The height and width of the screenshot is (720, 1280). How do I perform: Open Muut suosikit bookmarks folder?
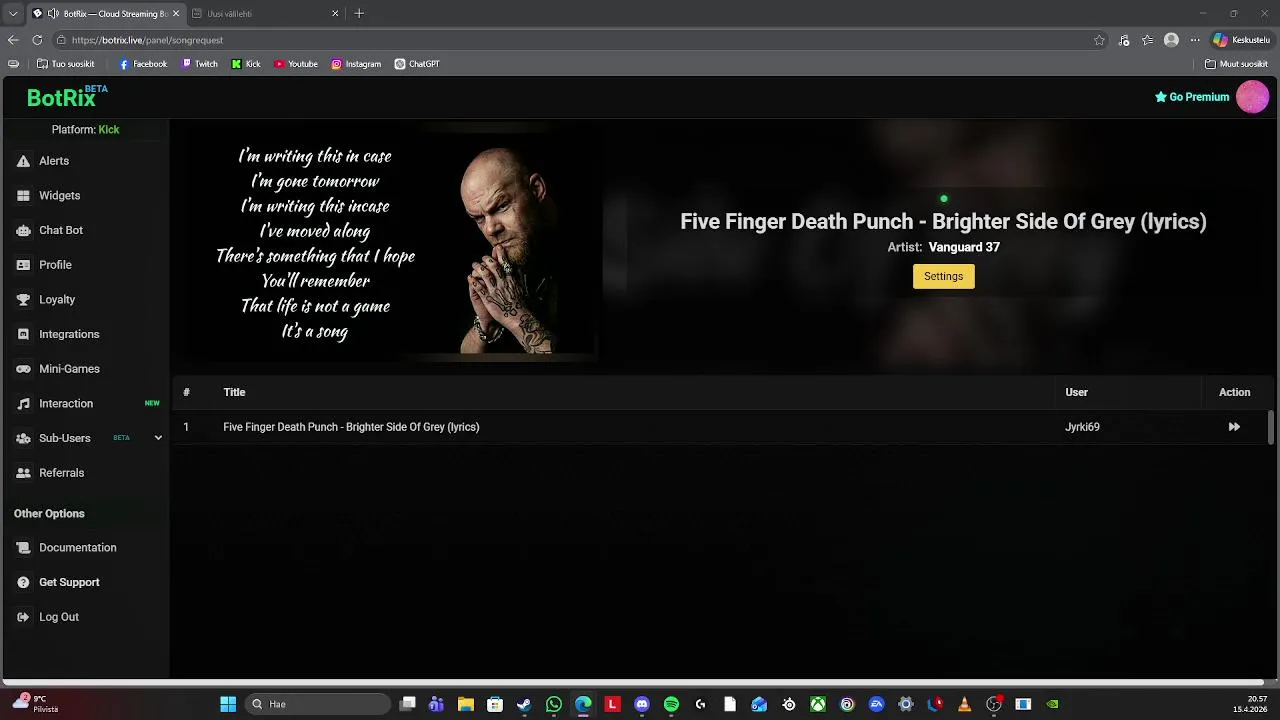pyautogui.click(x=1237, y=64)
